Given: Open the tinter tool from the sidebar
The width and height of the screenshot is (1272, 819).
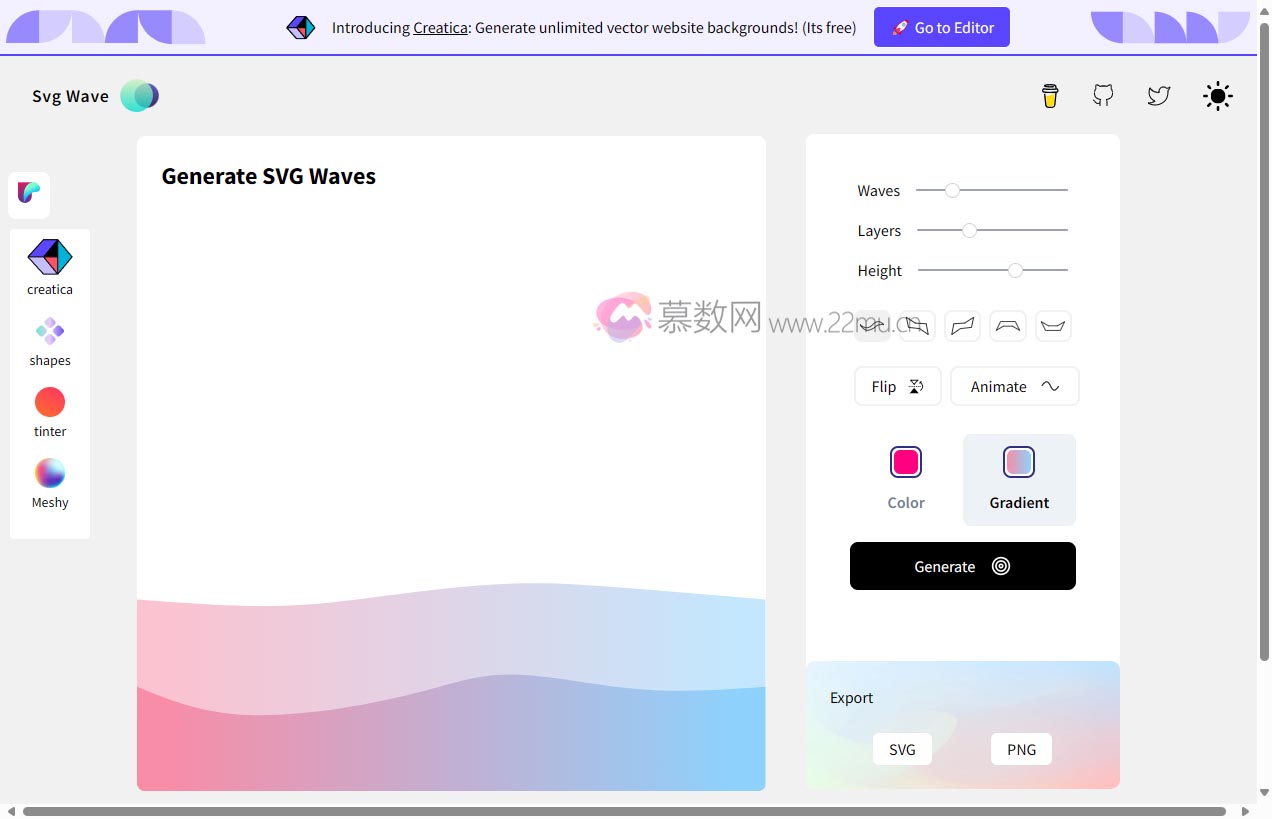Looking at the screenshot, I should coord(49,408).
